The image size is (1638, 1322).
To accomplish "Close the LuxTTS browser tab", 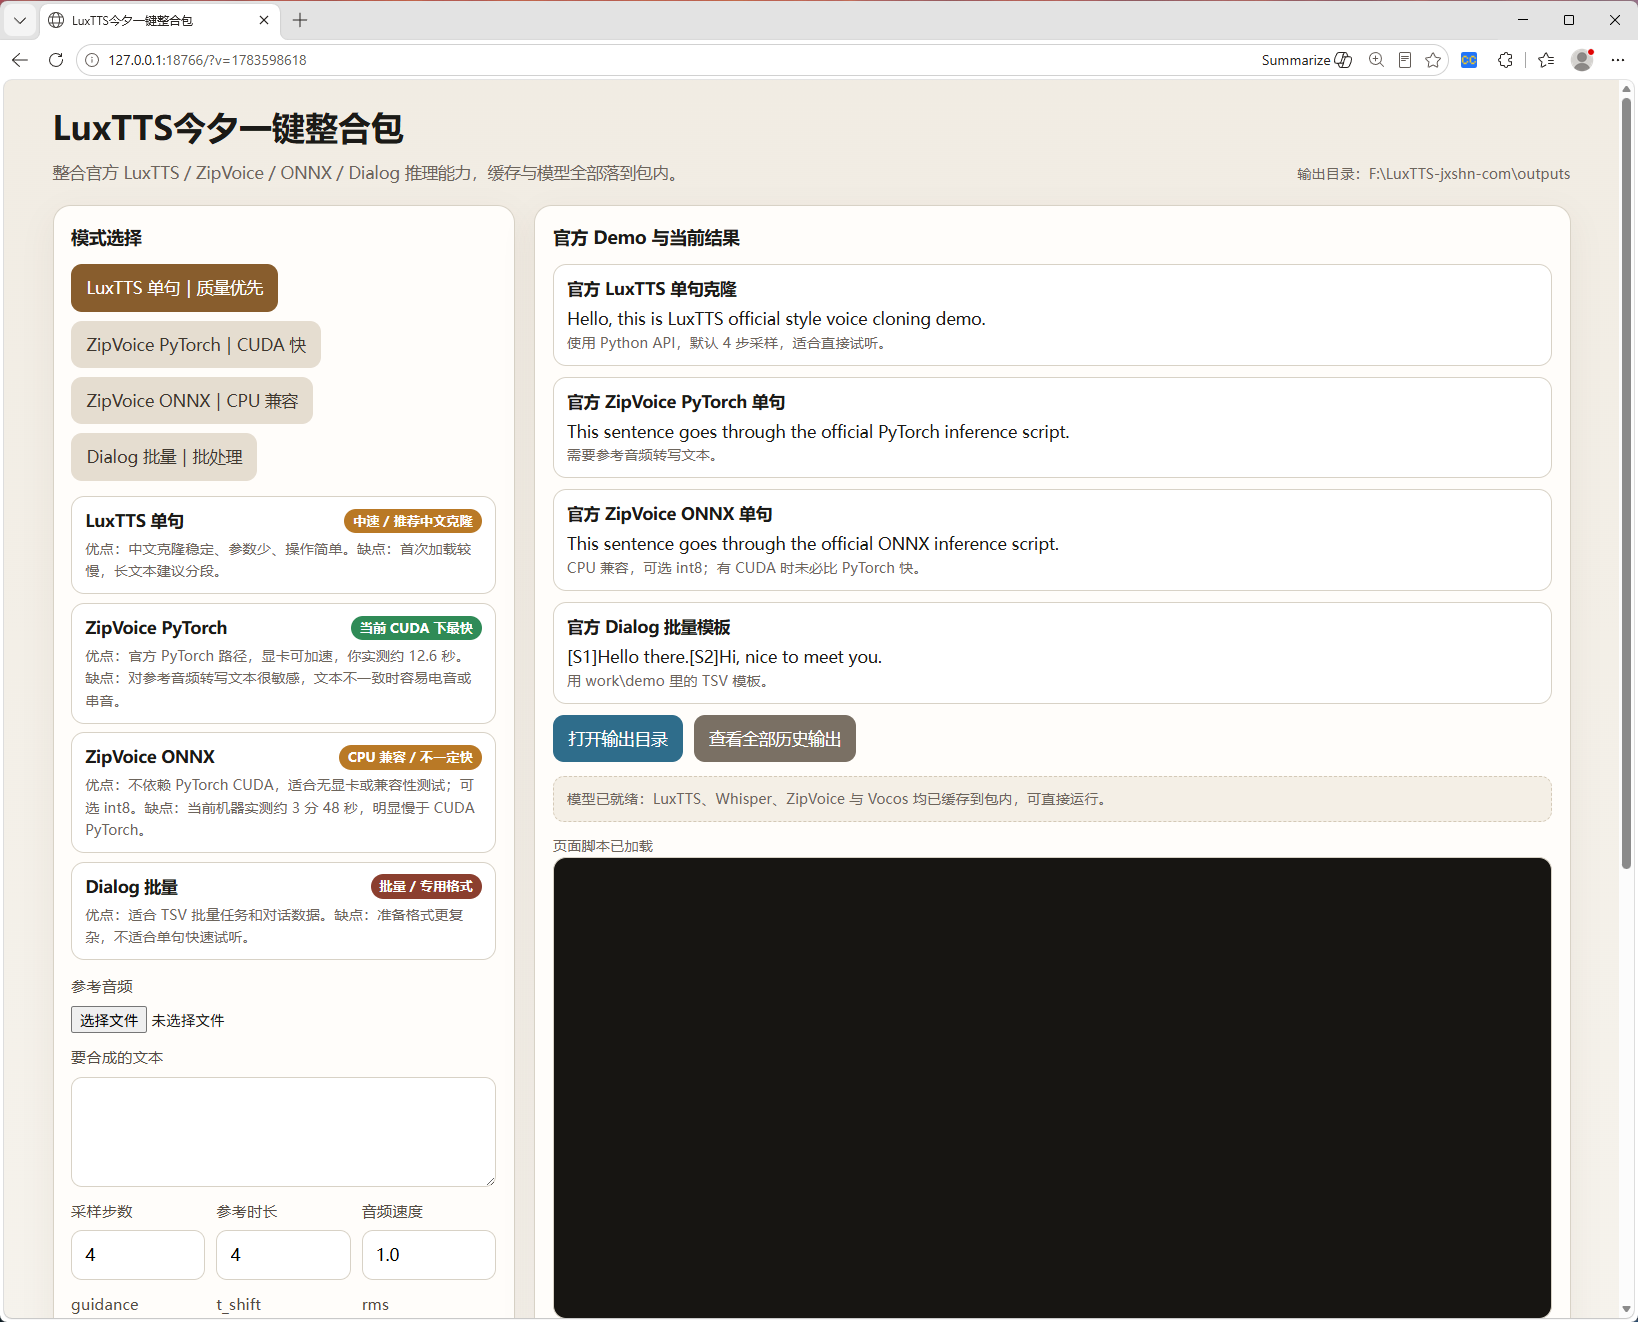I will 264,20.
